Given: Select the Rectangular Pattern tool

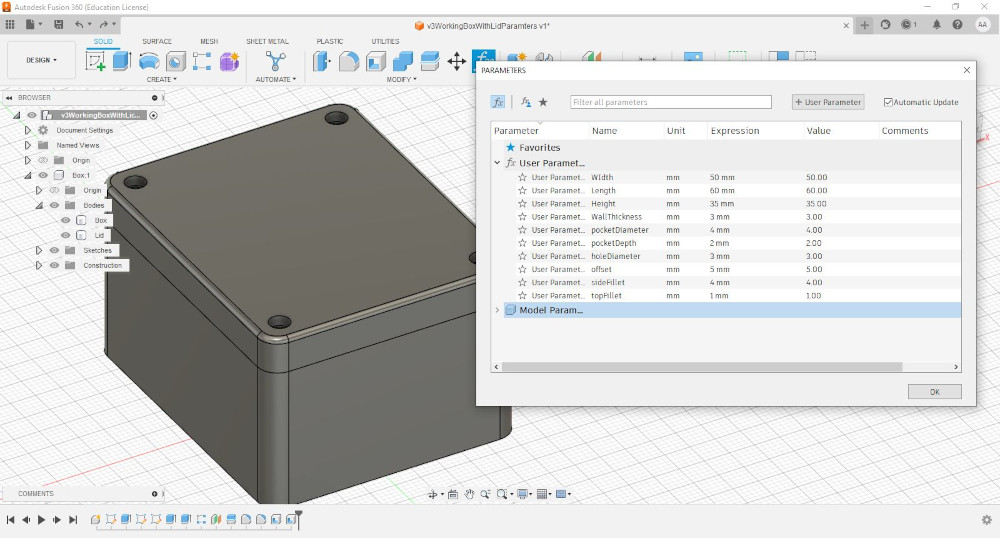Looking at the screenshot, I should (202, 62).
